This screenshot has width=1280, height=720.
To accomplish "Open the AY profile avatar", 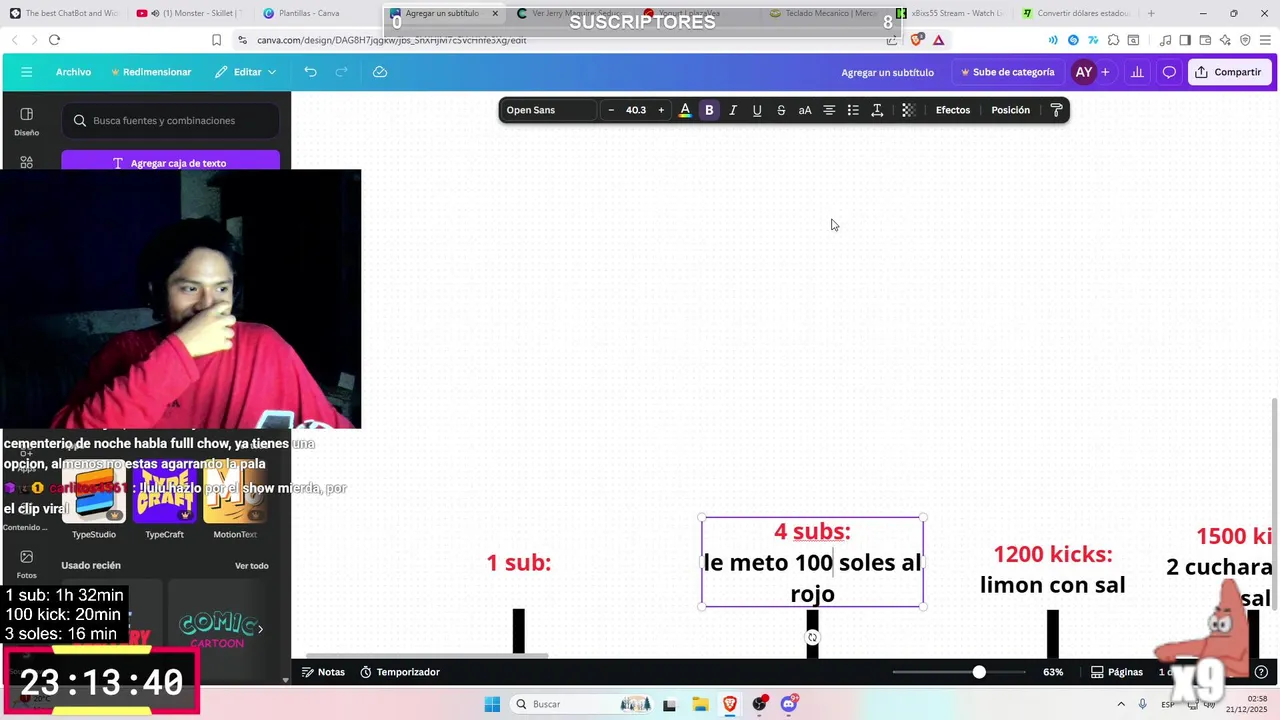I will pos(1083,72).
